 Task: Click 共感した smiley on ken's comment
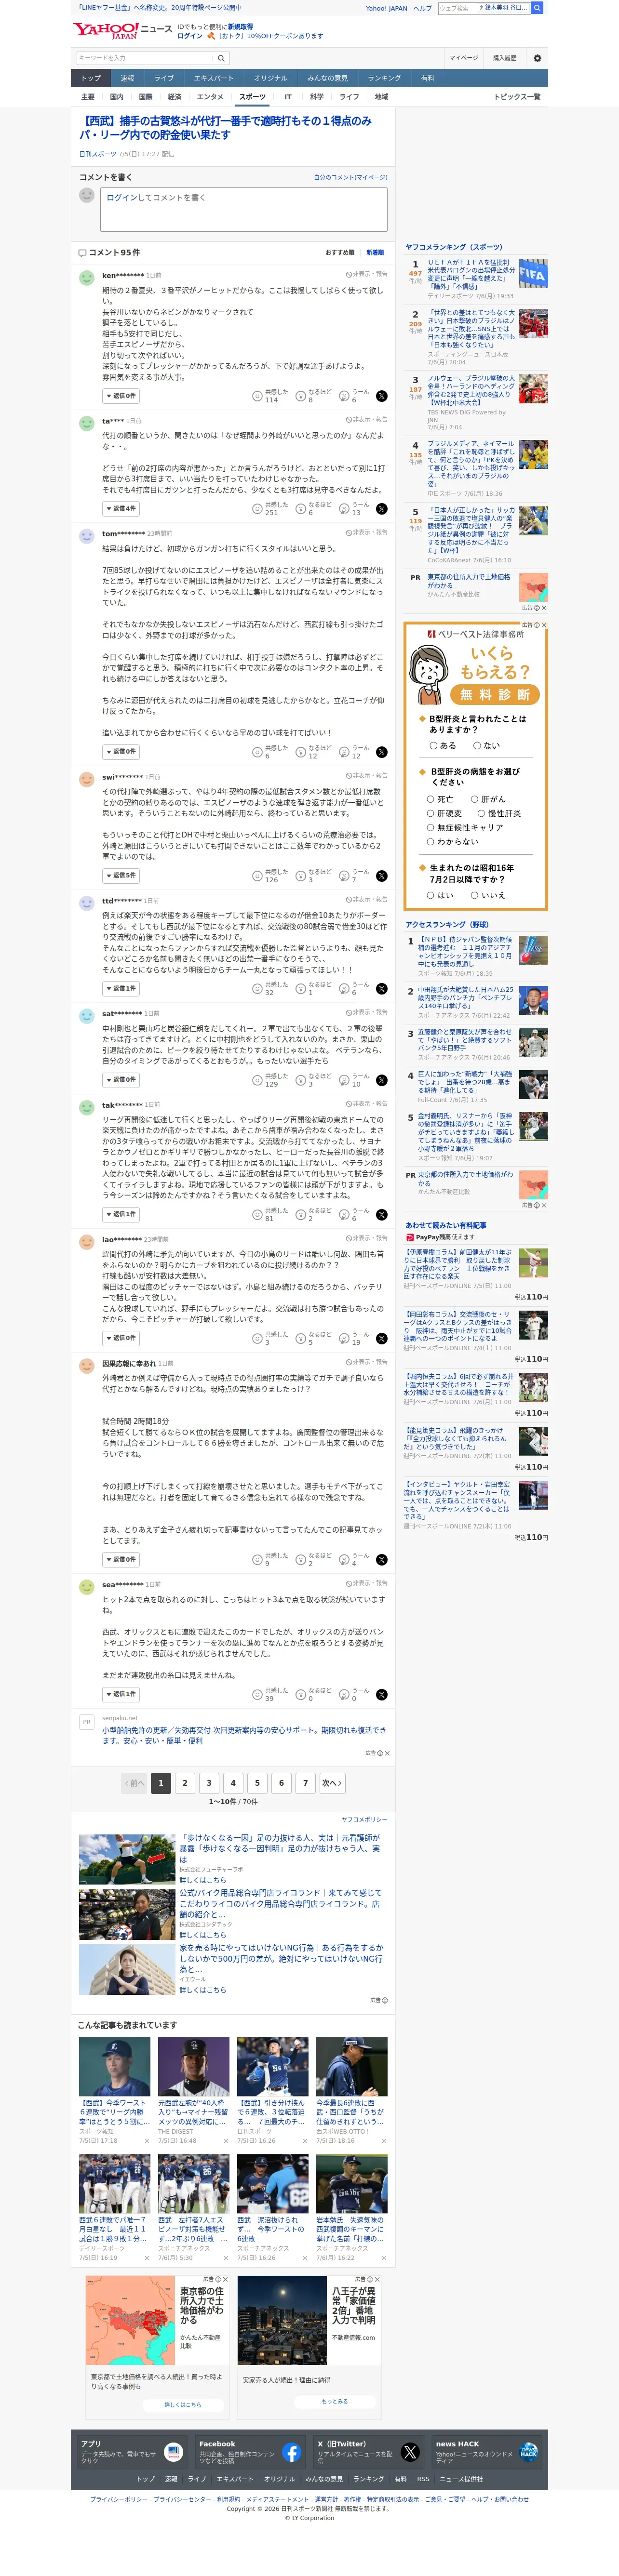click(257, 396)
